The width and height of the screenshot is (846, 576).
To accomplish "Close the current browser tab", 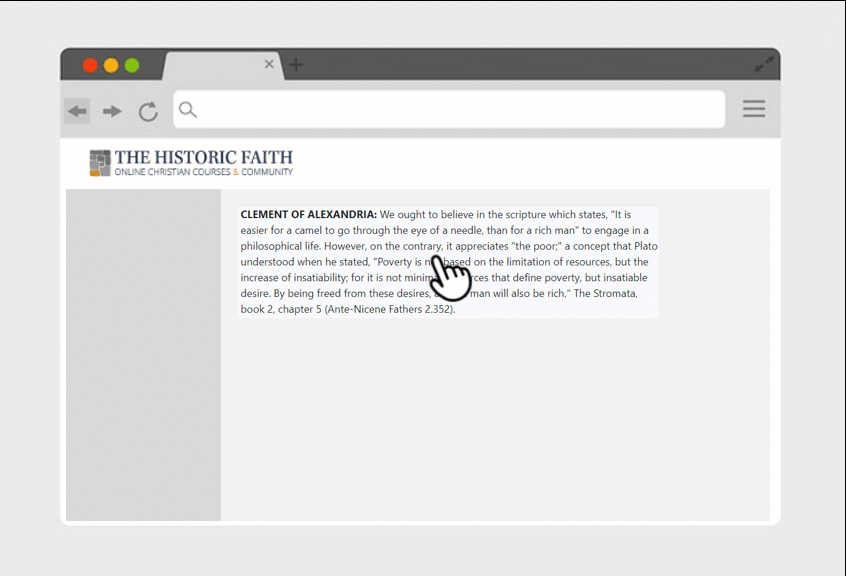I will (x=269, y=64).
